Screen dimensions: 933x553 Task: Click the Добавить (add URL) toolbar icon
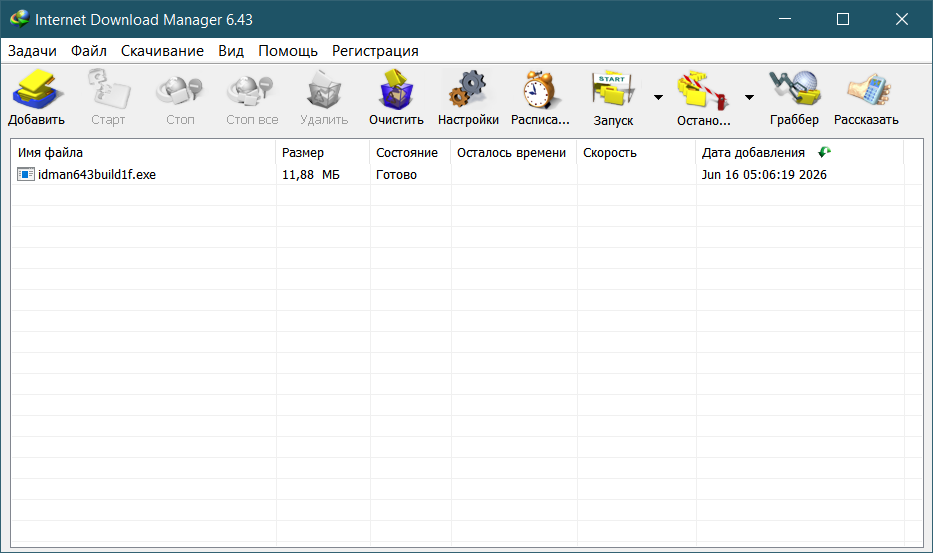36,90
